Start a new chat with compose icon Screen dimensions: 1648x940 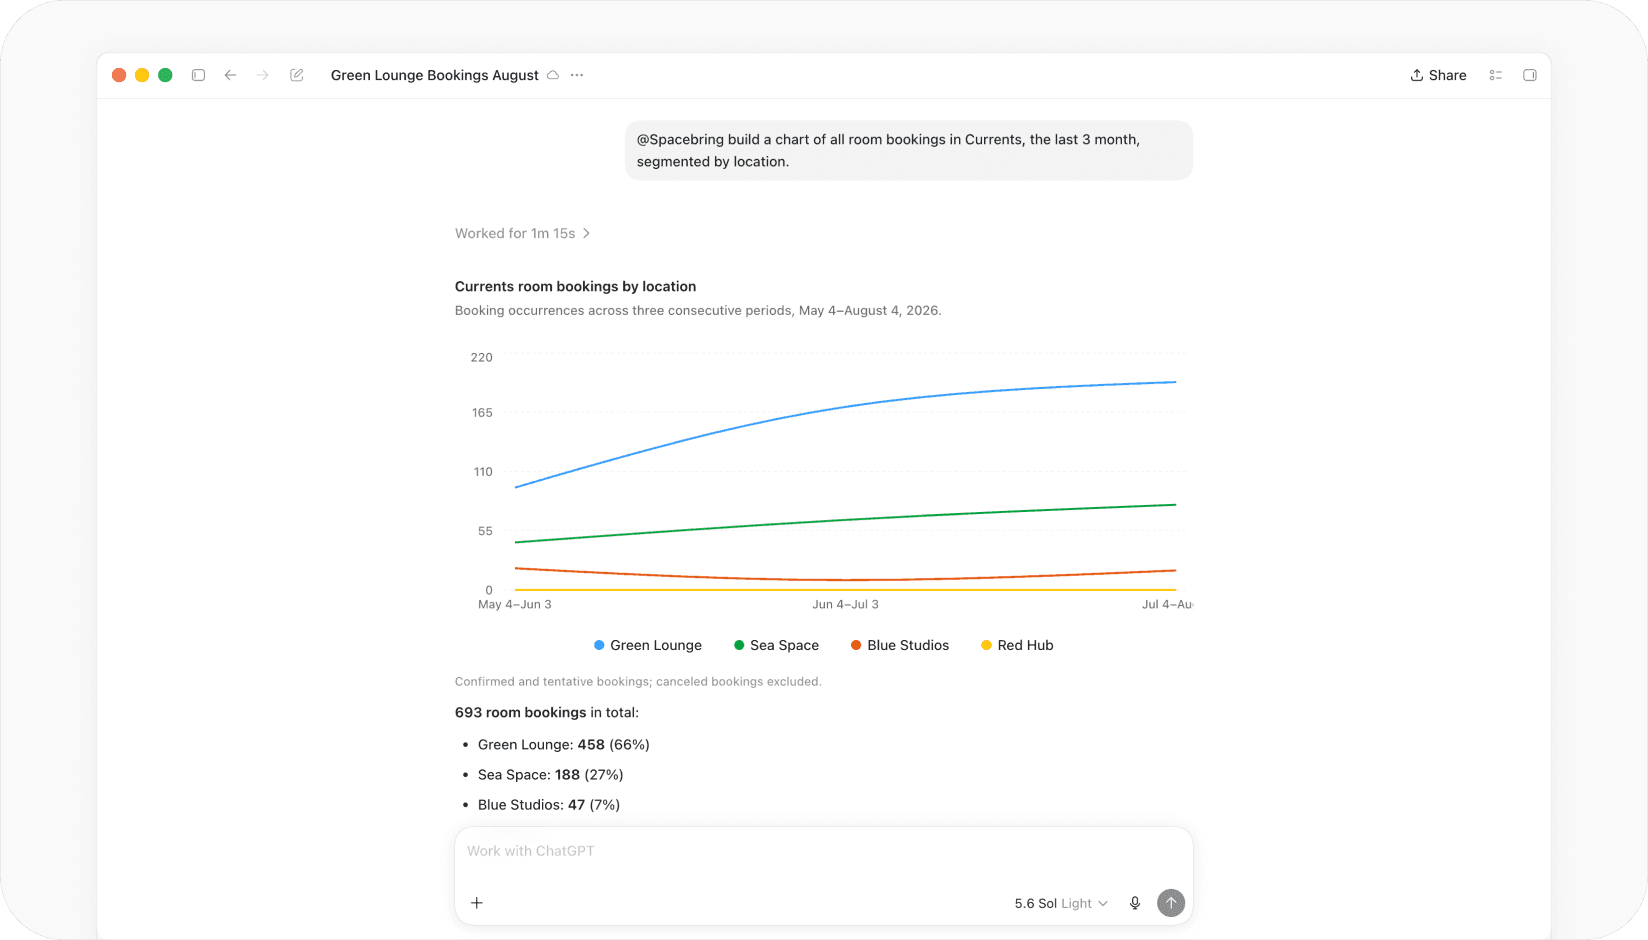(297, 75)
